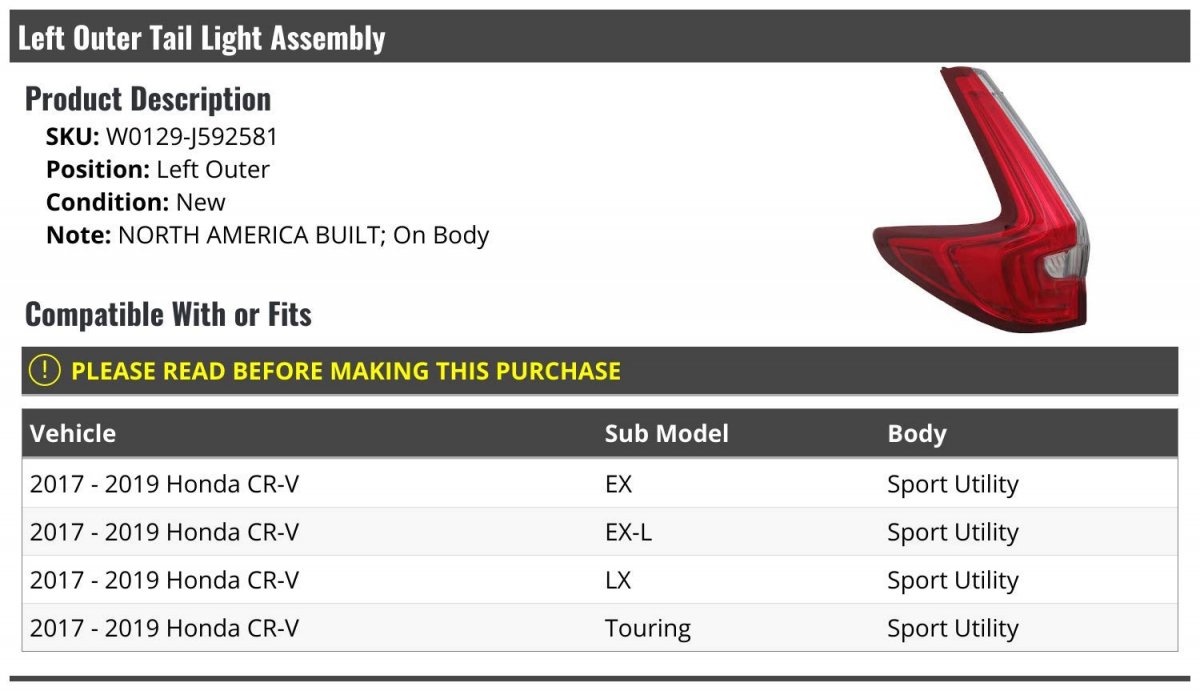Click the Vehicle column header

(73, 433)
